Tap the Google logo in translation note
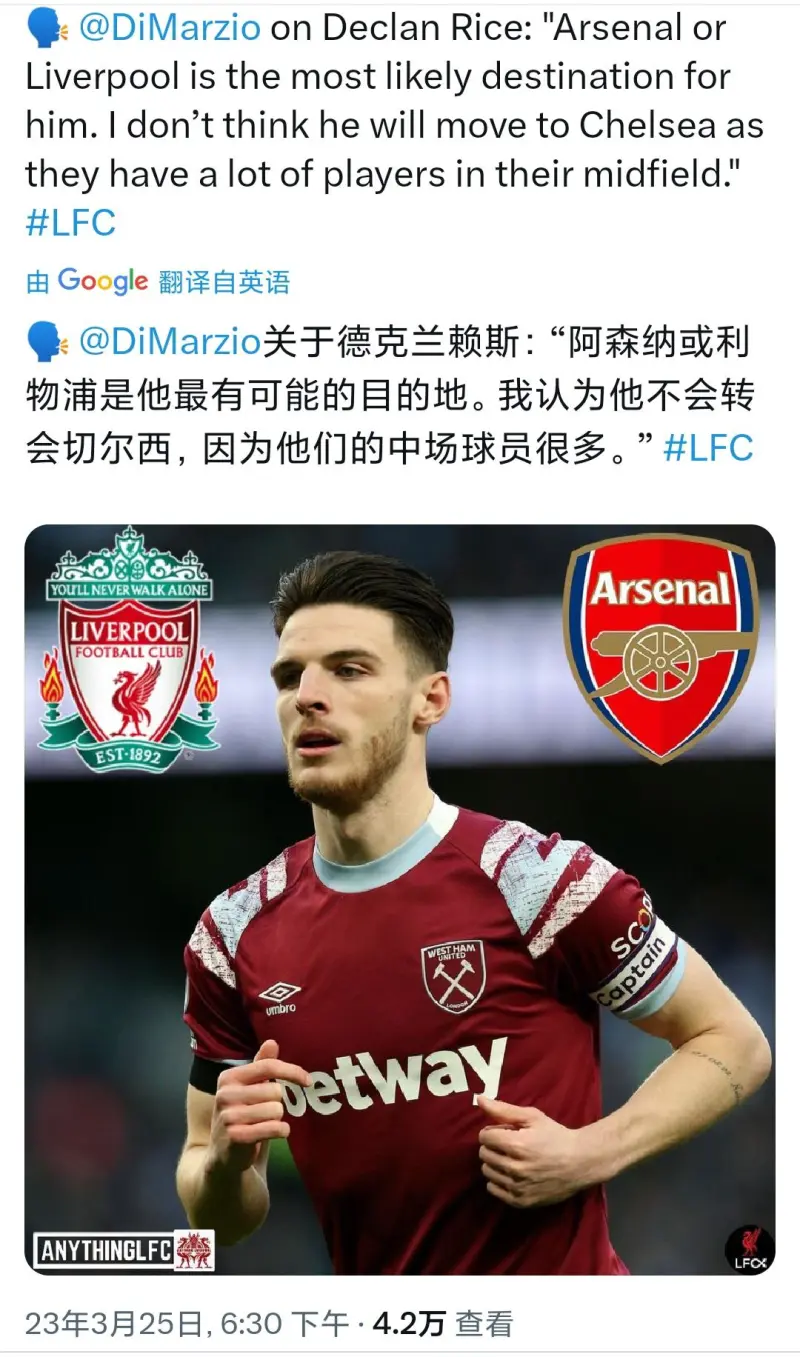 point(103,282)
